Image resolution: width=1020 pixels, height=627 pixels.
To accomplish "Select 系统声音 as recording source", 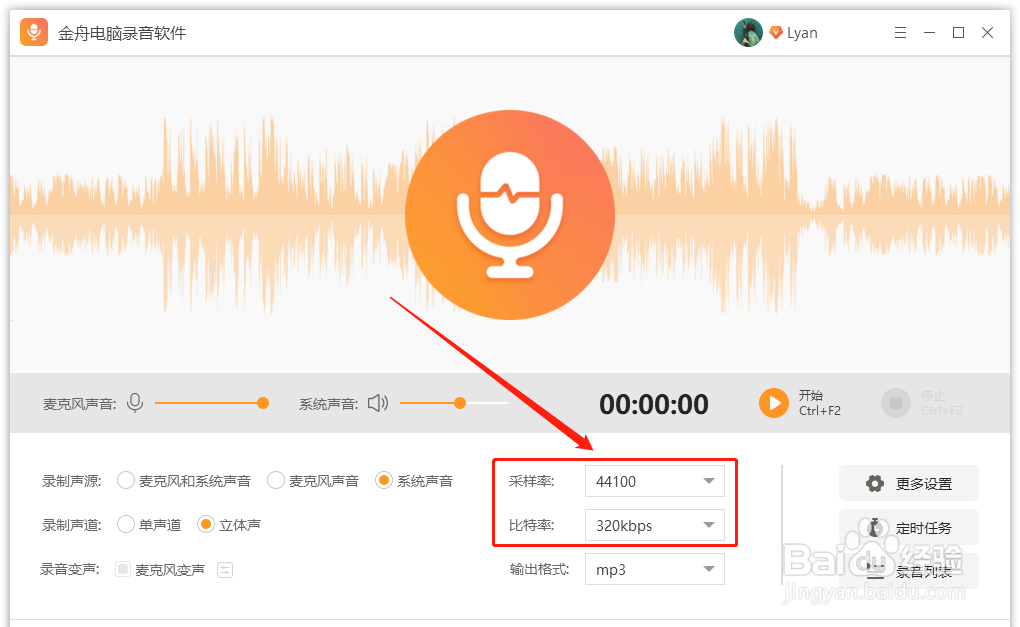I will pyautogui.click(x=414, y=481).
